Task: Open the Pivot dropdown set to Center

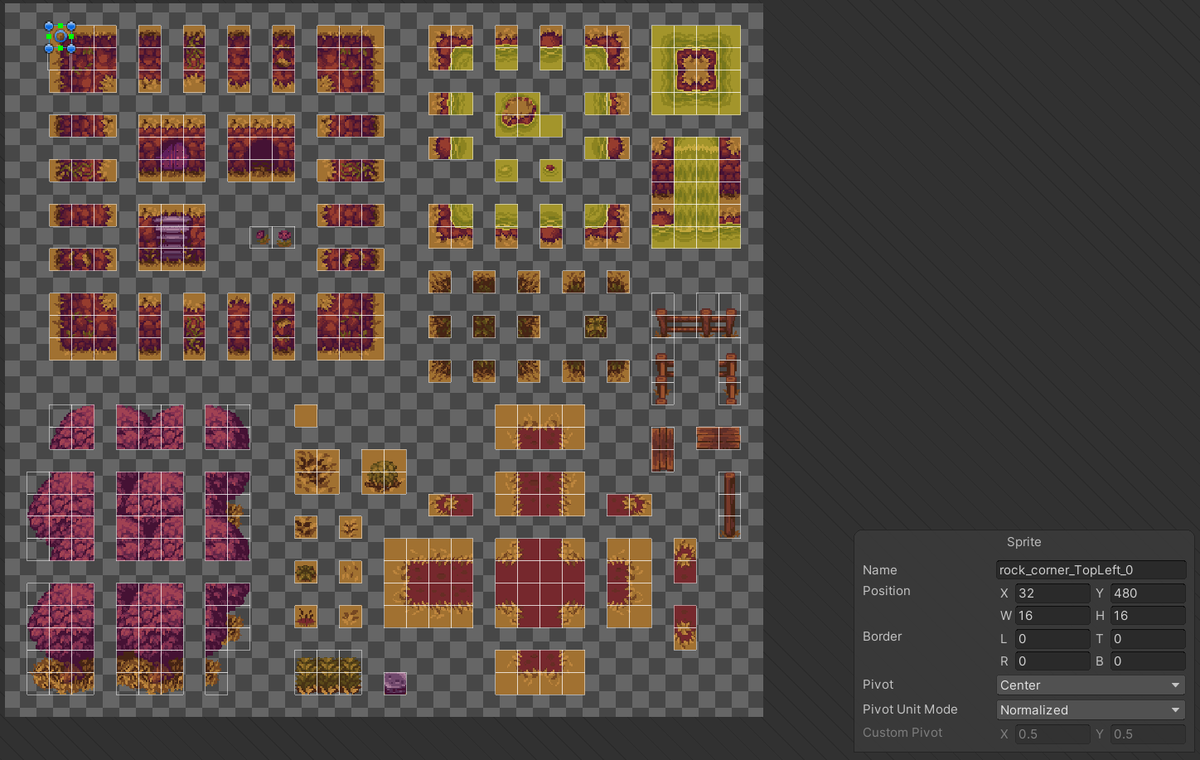Action: pyautogui.click(x=1091, y=685)
